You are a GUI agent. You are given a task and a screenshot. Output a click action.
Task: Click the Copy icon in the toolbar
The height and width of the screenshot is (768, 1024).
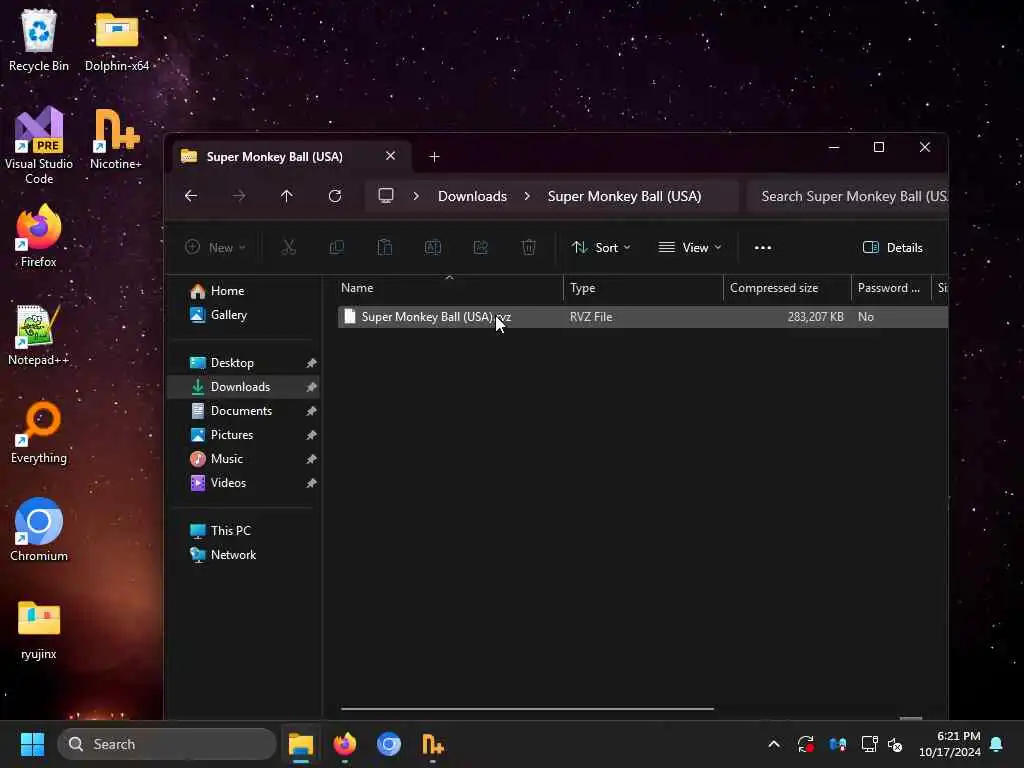[337, 248]
